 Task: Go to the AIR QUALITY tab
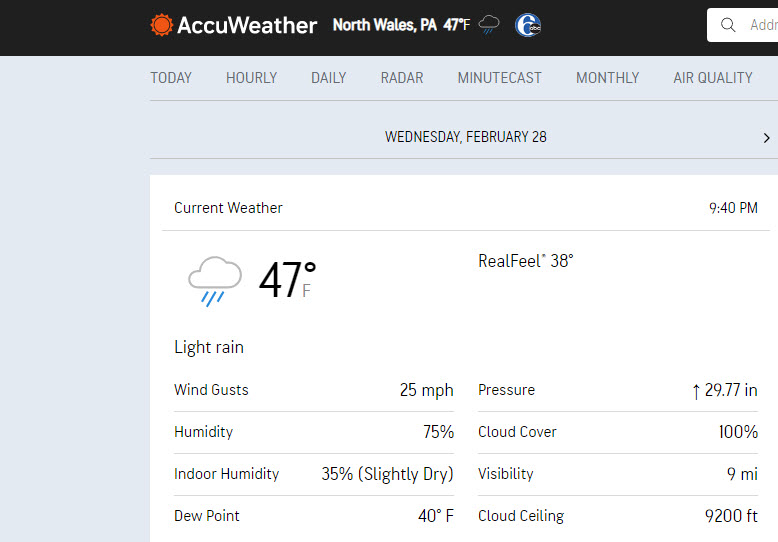tap(713, 78)
